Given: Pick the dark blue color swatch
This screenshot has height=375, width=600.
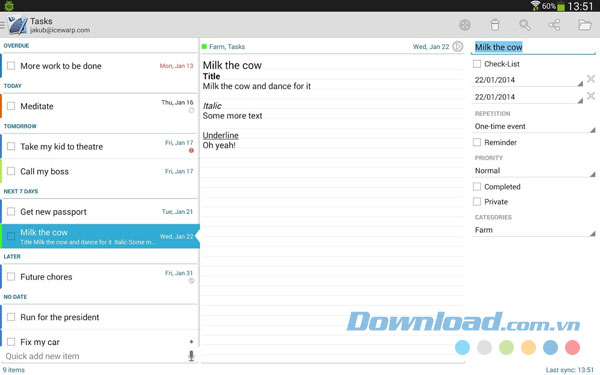Looking at the screenshot, I should tap(550, 347).
